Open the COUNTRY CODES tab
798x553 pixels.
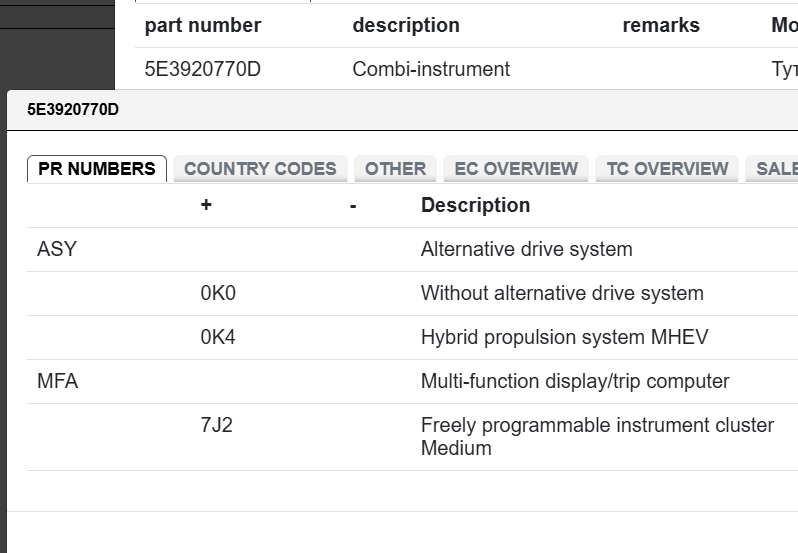(260, 169)
